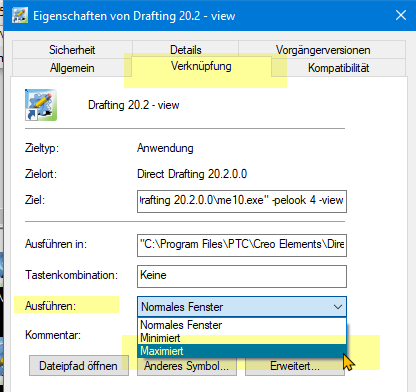416x392 pixels.
Task: Switch to the Vorgängerversionen tab
Action: (322, 50)
